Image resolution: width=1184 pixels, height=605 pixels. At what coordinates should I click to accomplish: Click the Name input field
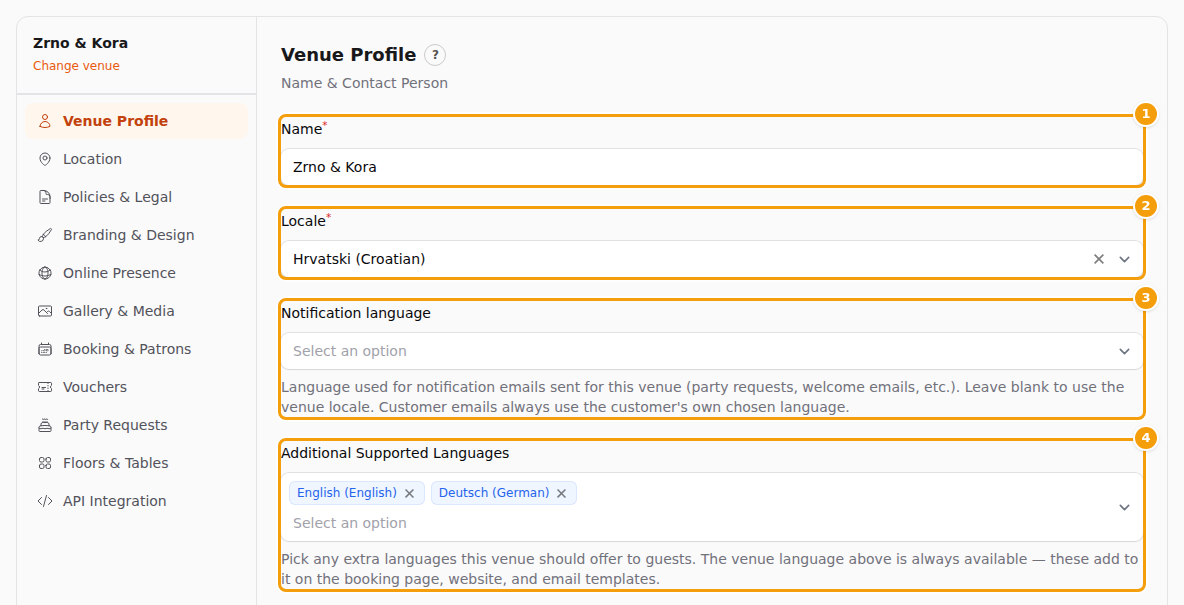[711, 167]
